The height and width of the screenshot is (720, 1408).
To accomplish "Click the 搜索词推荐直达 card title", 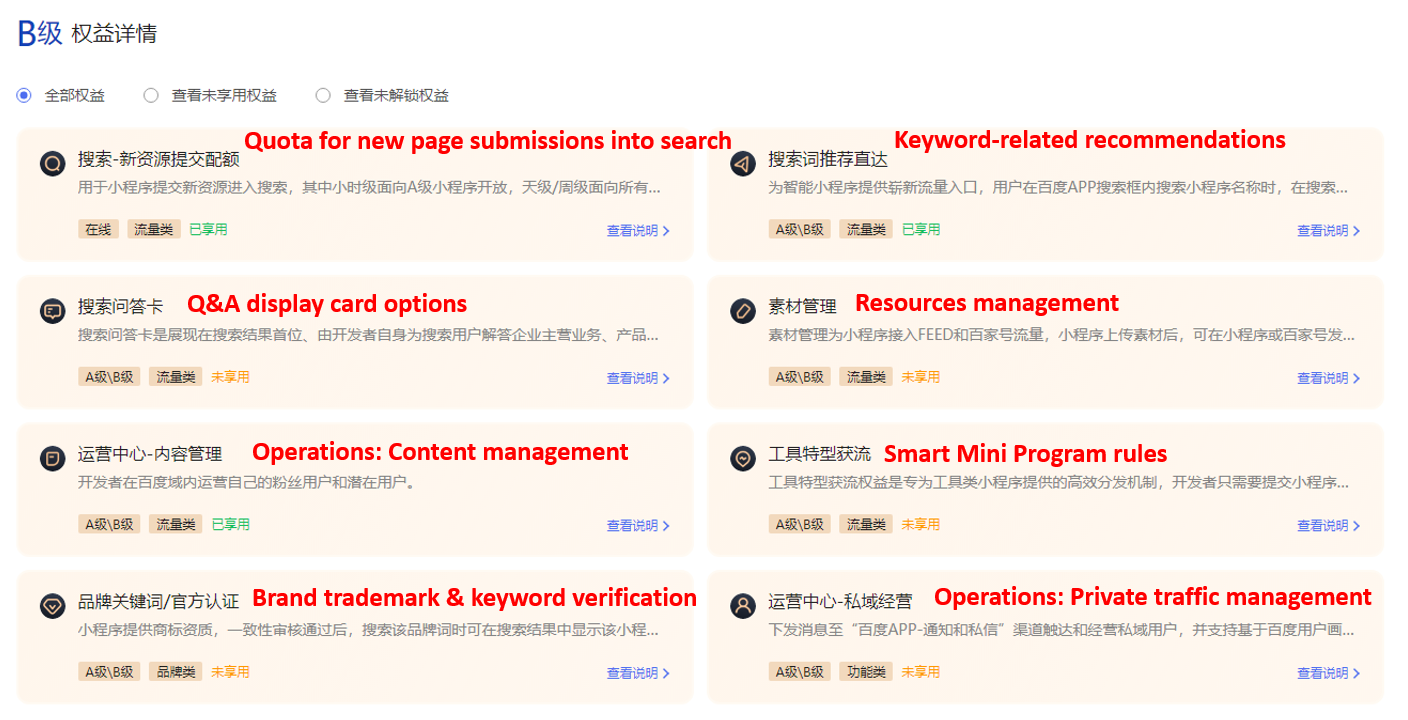I will pos(828,160).
